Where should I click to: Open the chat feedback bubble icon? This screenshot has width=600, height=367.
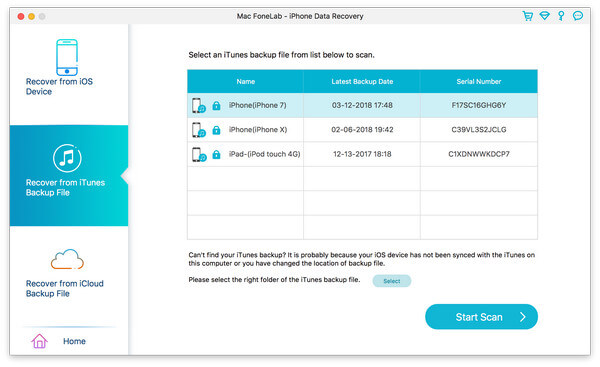(x=578, y=16)
